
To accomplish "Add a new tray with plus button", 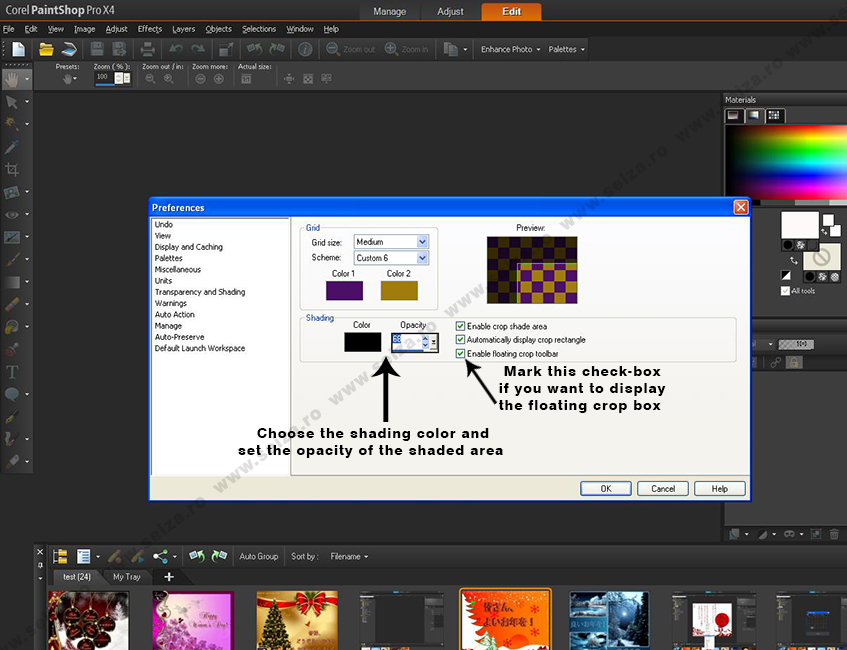I will pyautogui.click(x=169, y=577).
